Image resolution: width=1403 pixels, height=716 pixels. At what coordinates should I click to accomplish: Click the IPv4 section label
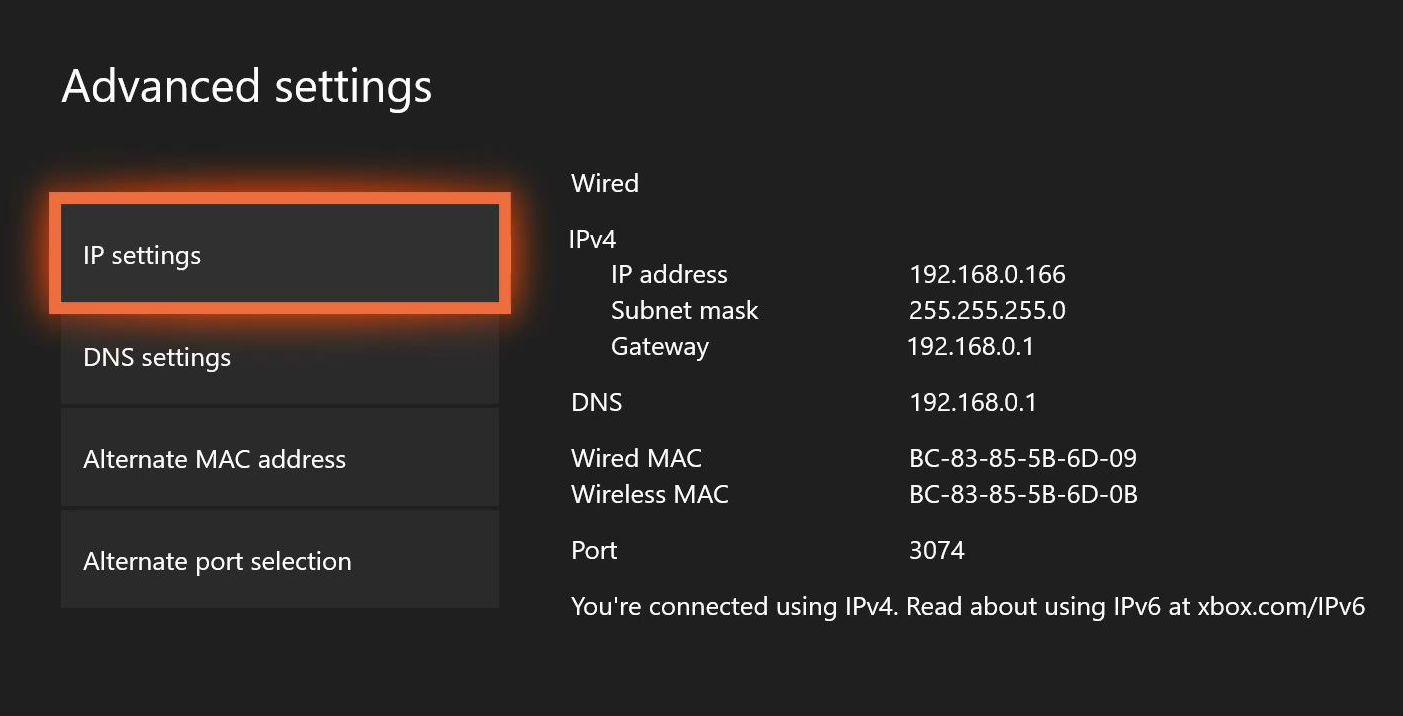point(592,239)
